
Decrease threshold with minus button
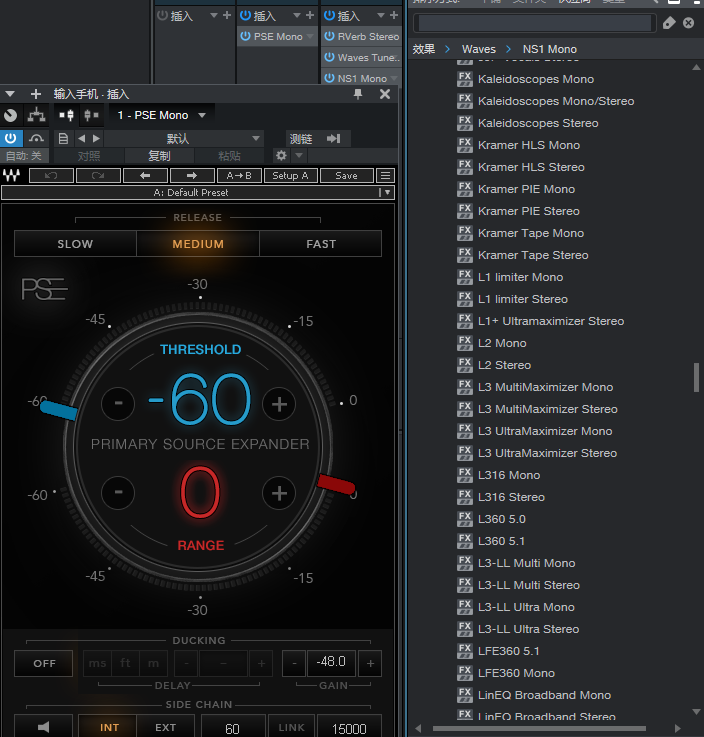pyautogui.click(x=118, y=403)
